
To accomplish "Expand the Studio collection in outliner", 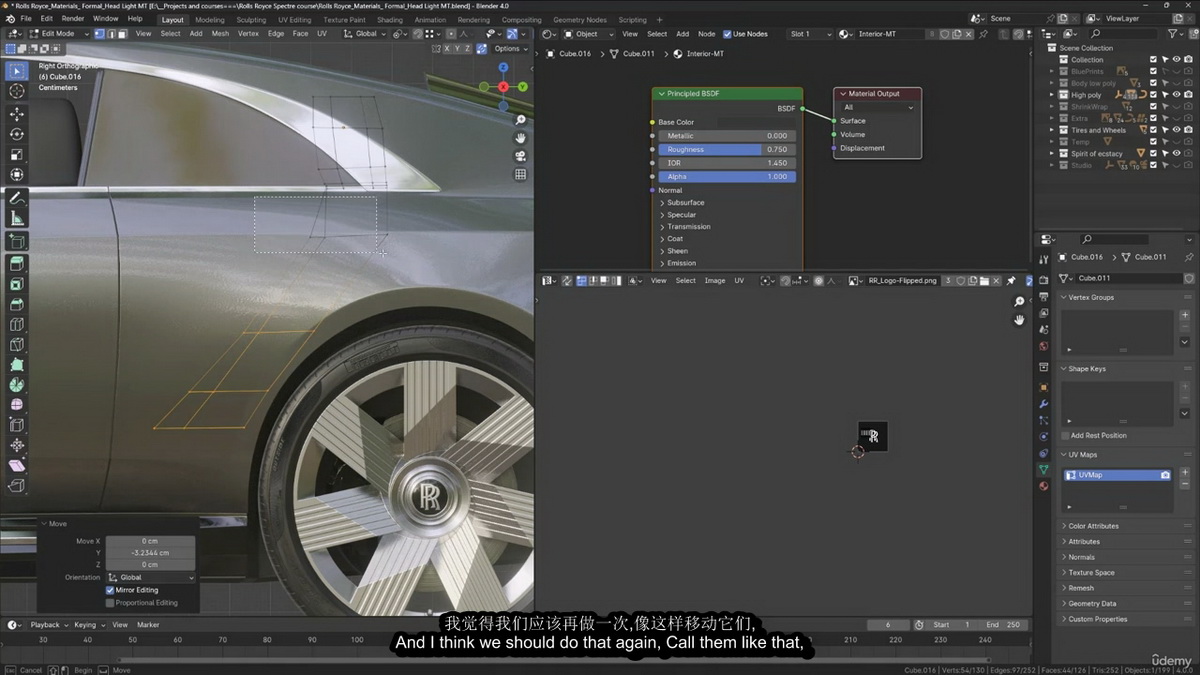I will 1051,165.
